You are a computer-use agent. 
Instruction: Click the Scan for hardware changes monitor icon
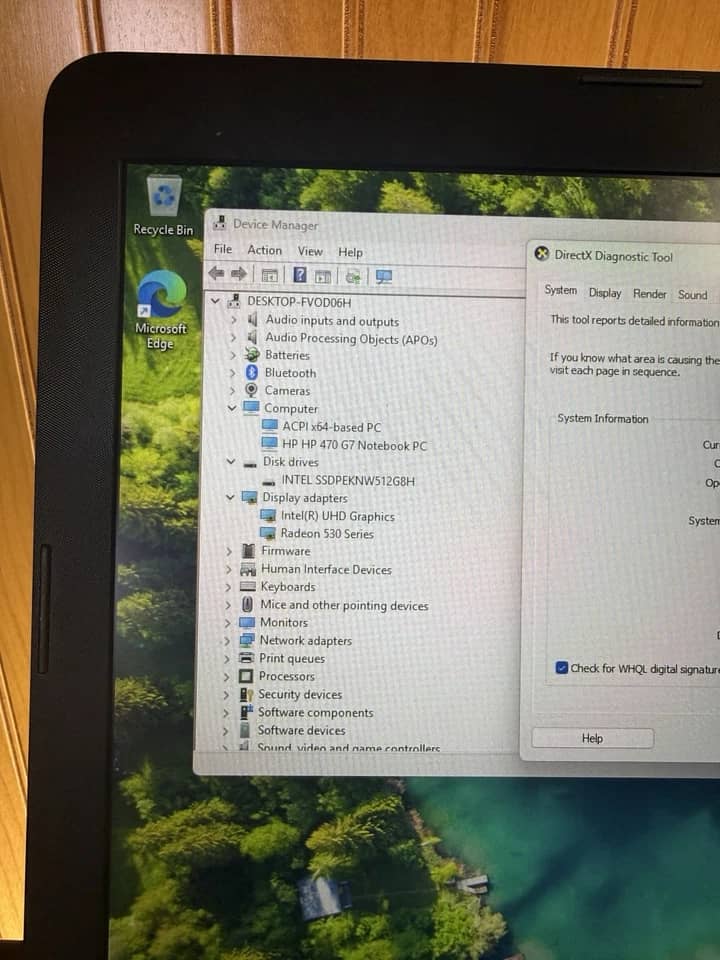click(x=384, y=277)
